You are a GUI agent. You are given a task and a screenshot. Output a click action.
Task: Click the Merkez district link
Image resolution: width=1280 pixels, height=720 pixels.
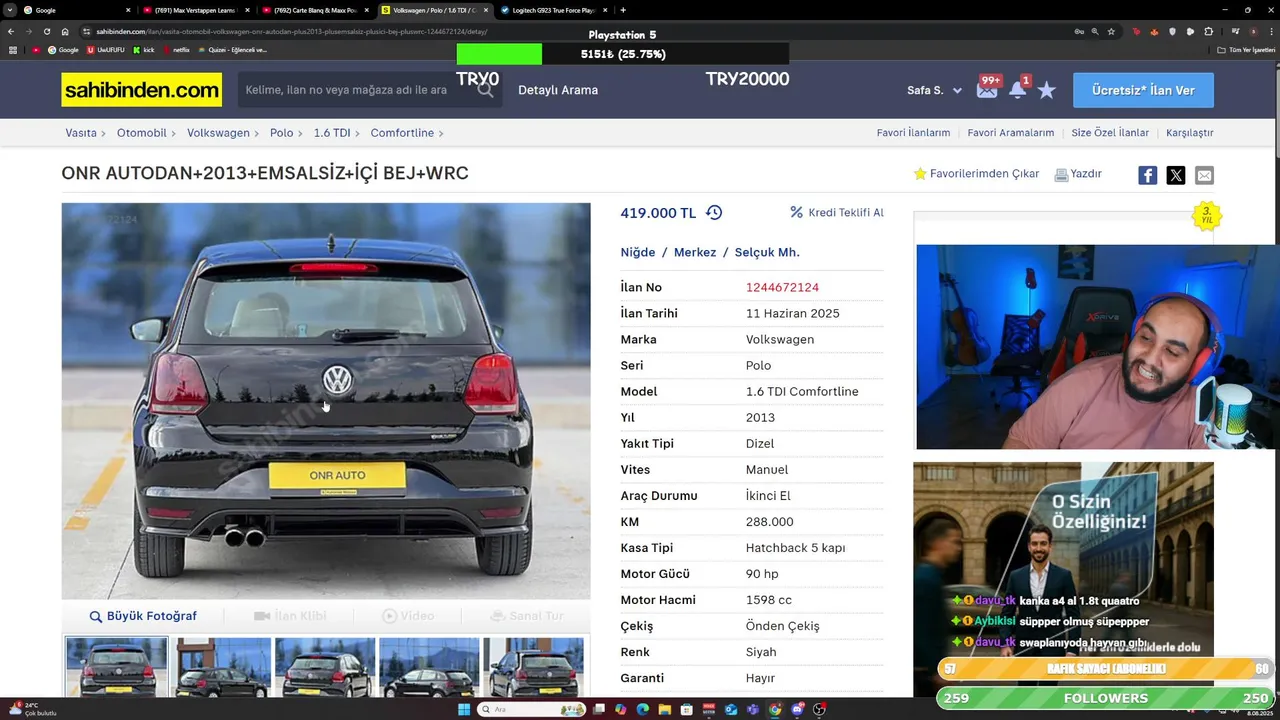(x=695, y=252)
